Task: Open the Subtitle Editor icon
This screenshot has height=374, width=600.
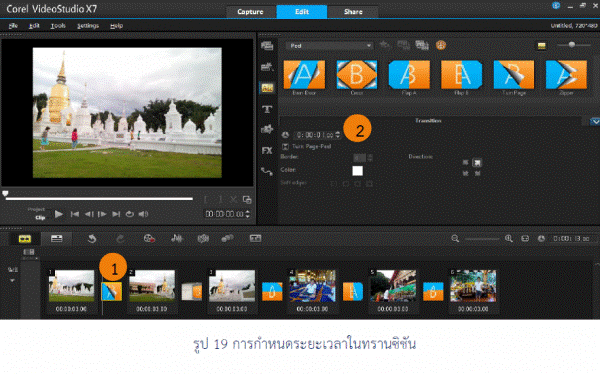Action: coord(255,238)
